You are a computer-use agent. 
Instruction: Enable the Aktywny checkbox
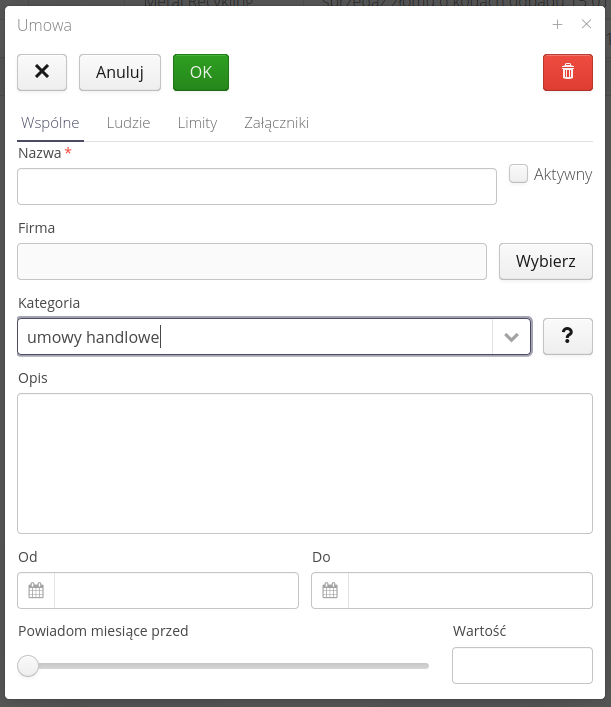coord(518,174)
